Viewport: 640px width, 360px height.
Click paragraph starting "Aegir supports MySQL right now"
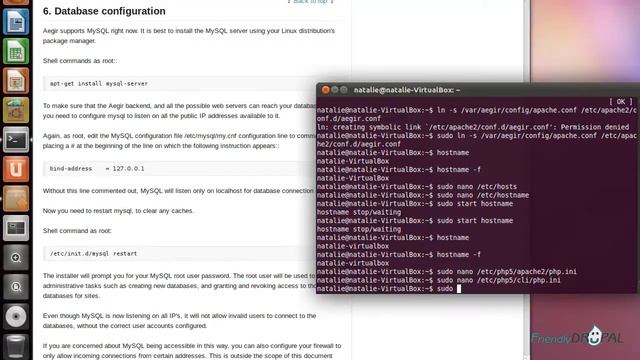click(x=189, y=36)
